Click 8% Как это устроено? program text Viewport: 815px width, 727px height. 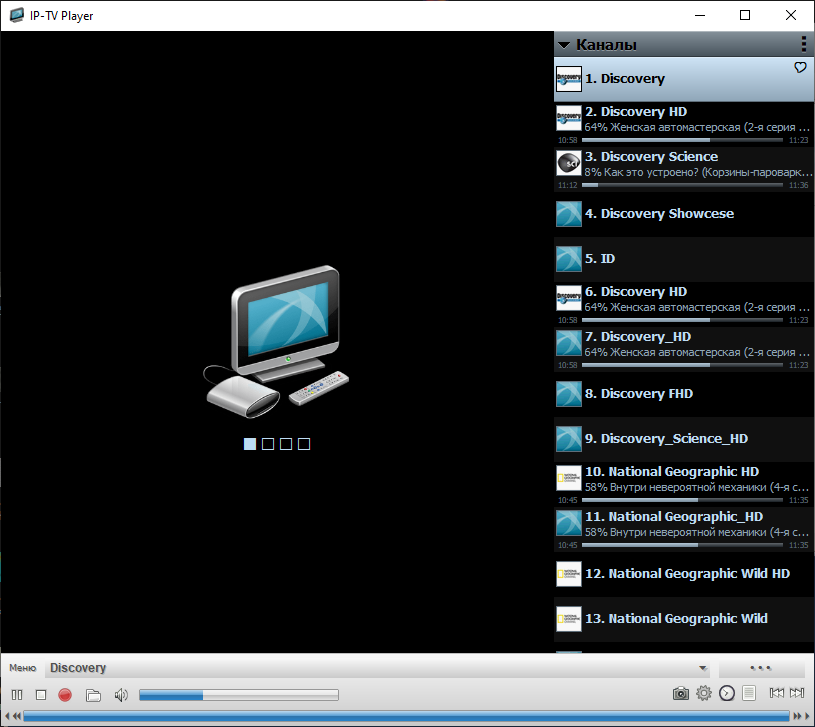click(x=698, y=173)
